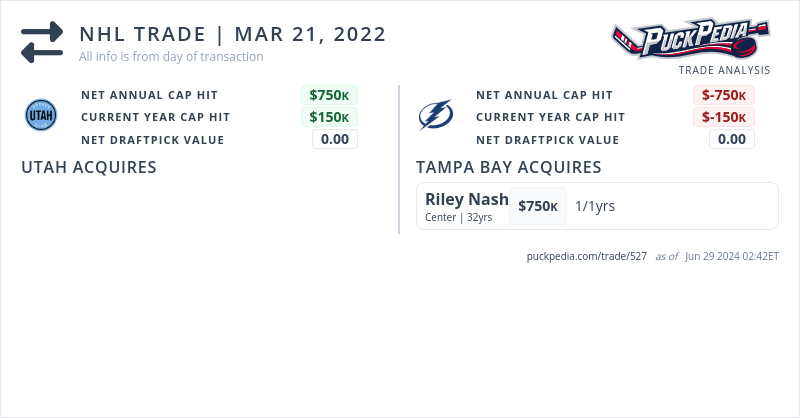800x418 pixels.
Task: Click Tampa Bay's 0.00 net draftpick value
Action: click(732, 139)
